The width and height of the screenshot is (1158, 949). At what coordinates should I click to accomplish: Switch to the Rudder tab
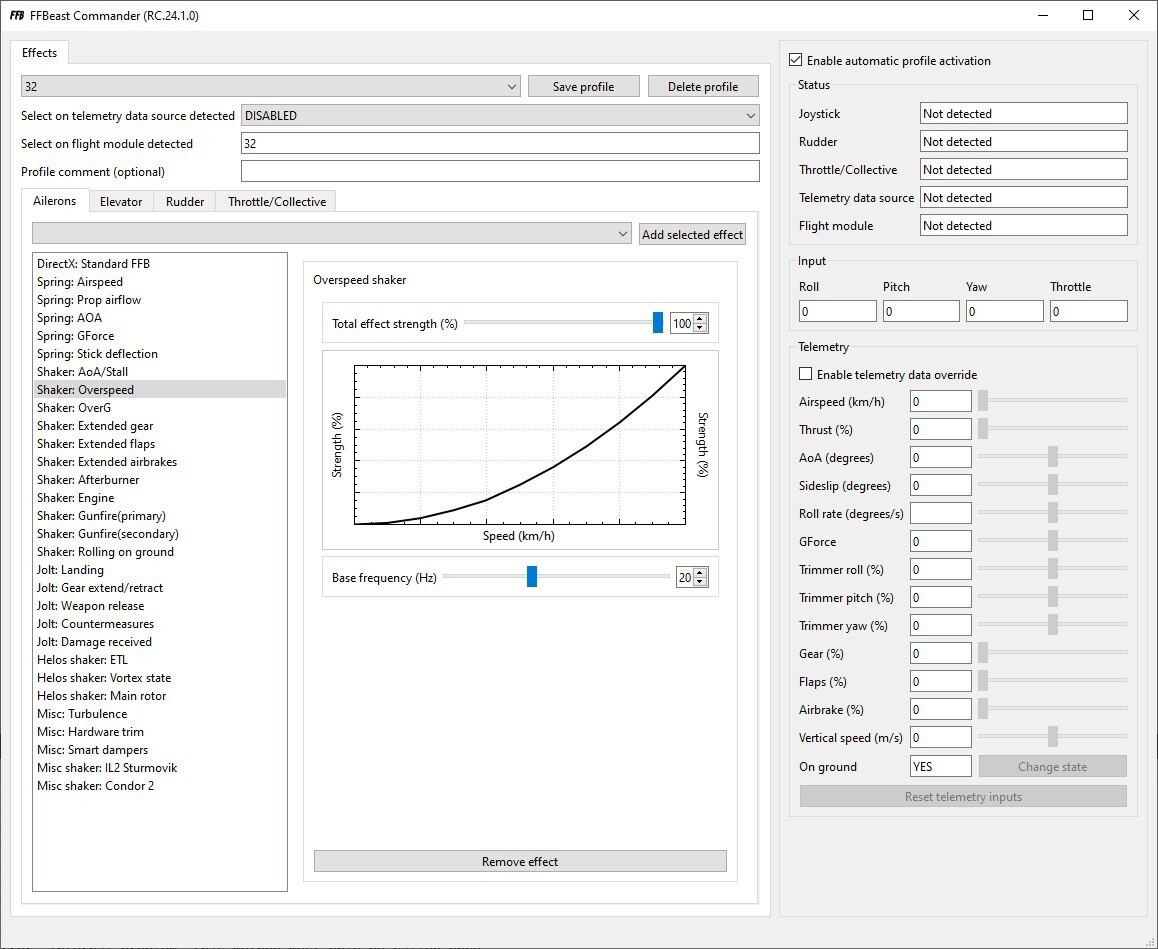[x=185, y=202]
